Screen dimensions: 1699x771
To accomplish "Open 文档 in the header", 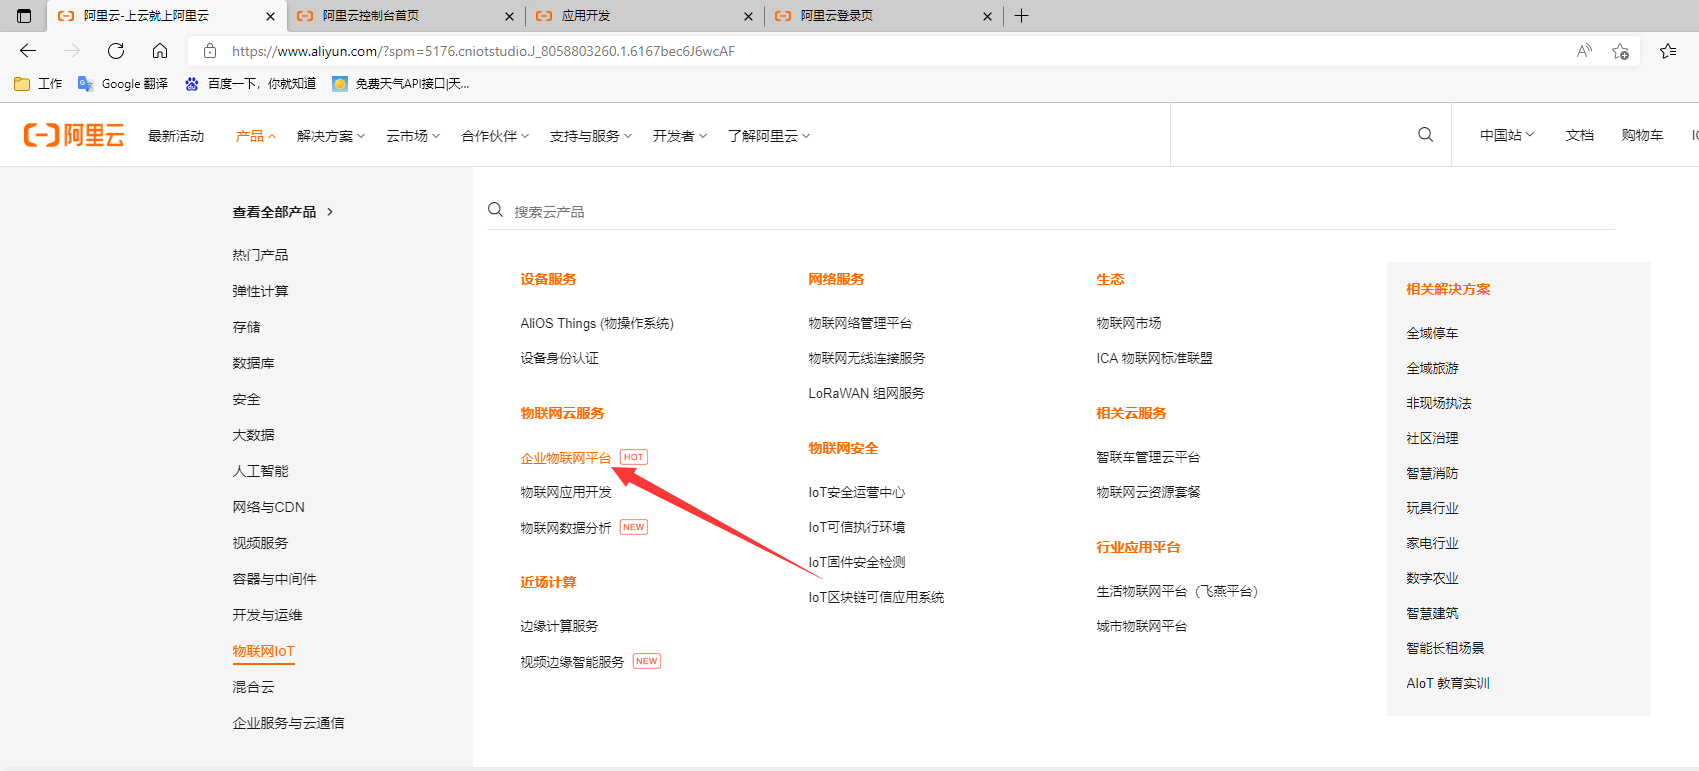I will click(1580, 135).
